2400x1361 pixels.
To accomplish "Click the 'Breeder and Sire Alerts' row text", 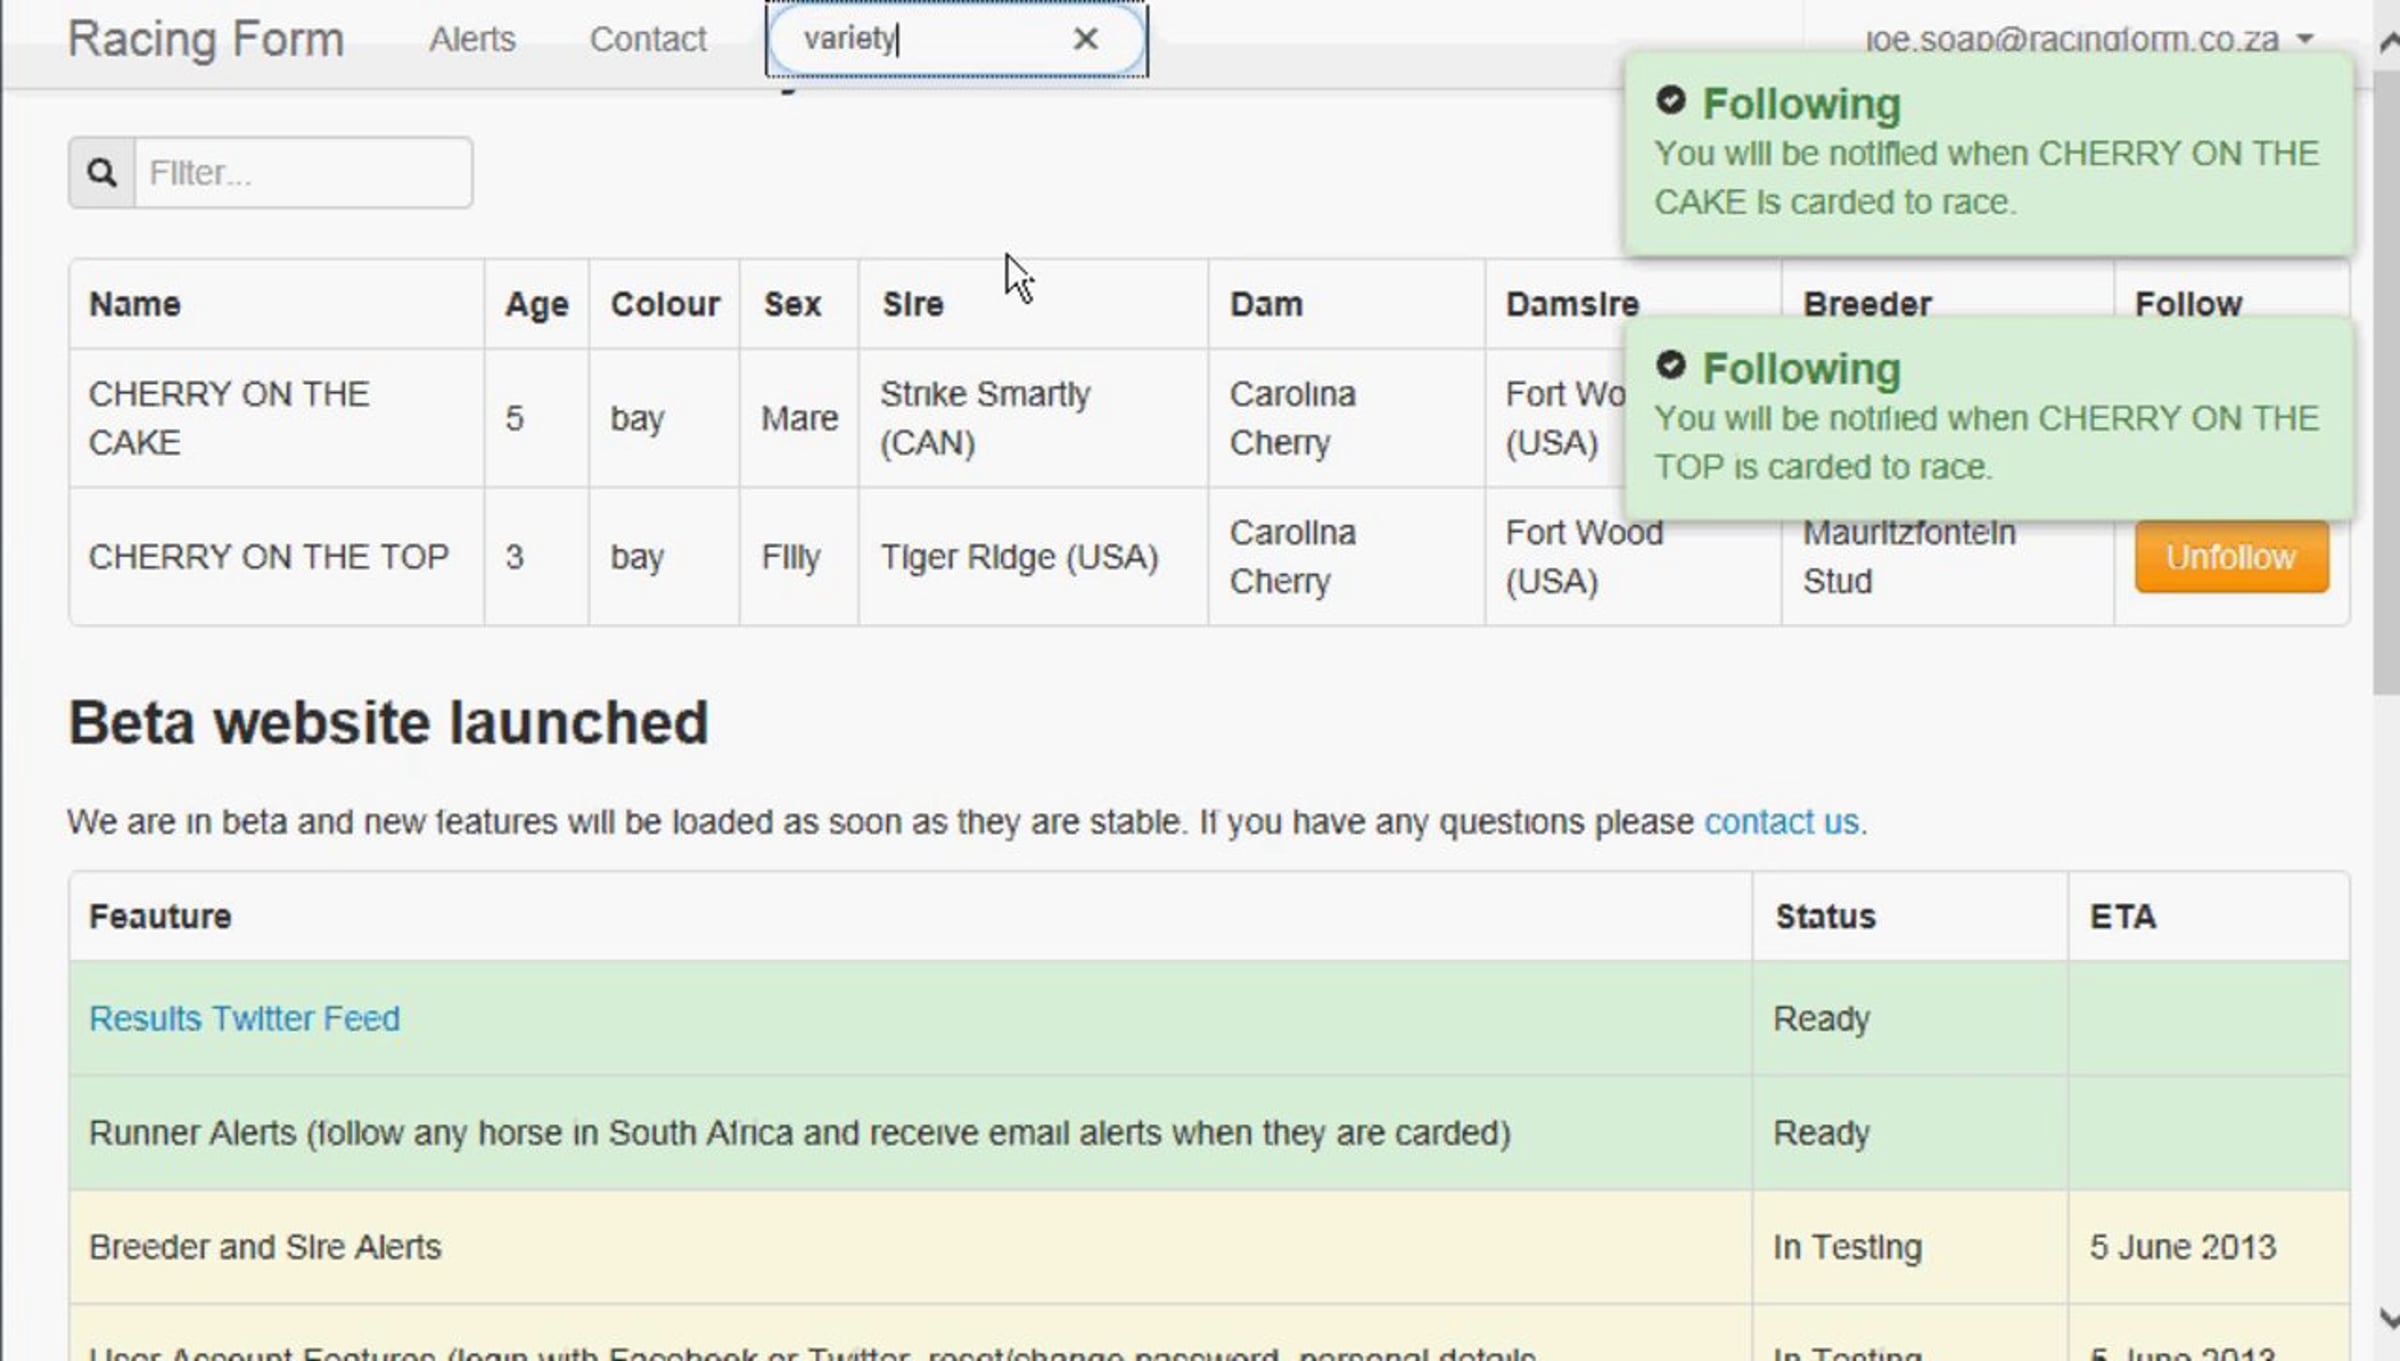I will [265, 1247].
